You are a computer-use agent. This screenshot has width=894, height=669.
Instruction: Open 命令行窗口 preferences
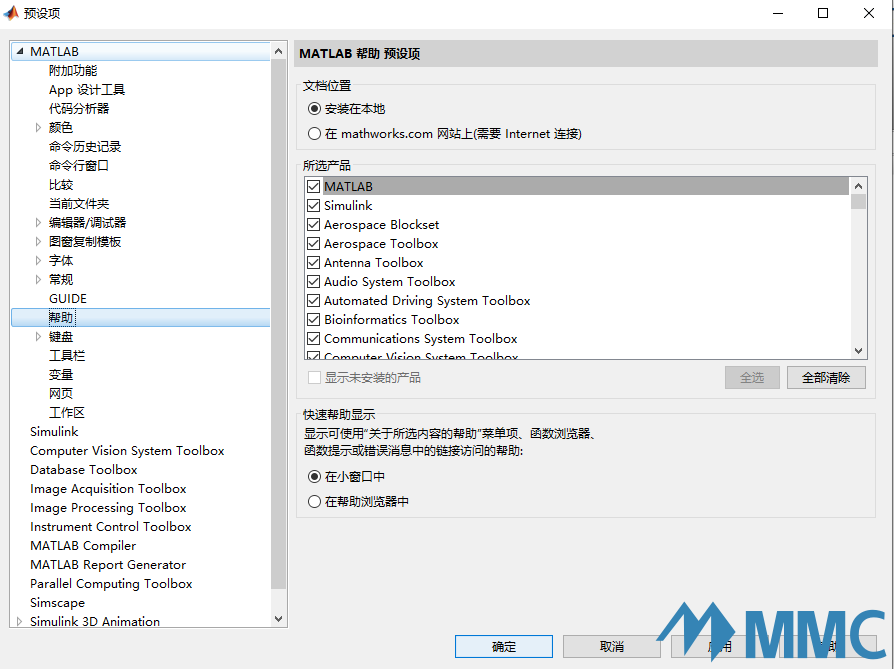pos(79,165)
